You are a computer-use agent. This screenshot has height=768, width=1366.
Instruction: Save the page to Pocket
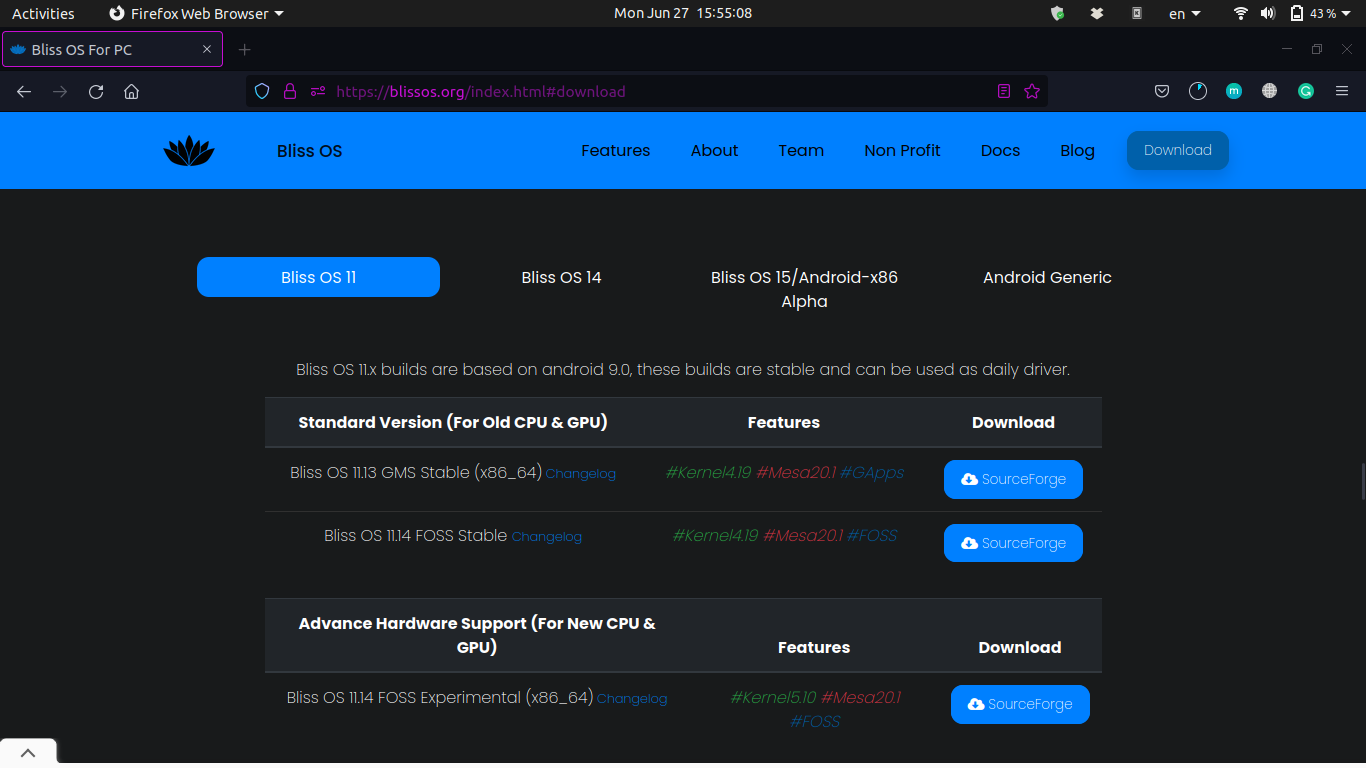[x=1161, y=91]
